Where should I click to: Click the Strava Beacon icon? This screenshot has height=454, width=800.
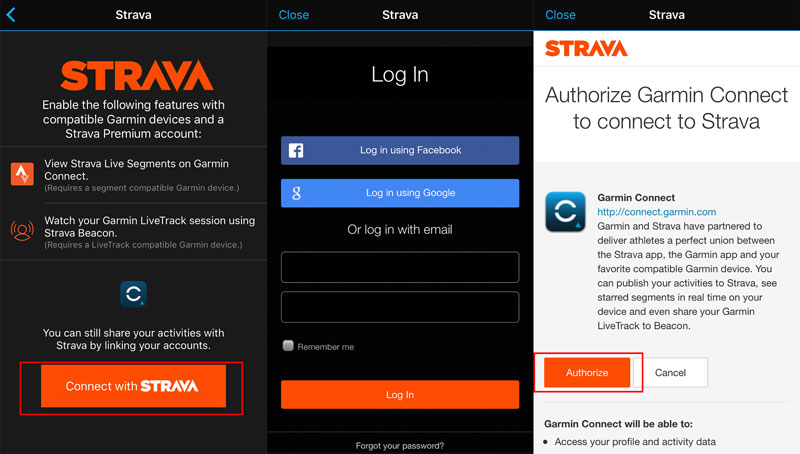click(22, 230)
